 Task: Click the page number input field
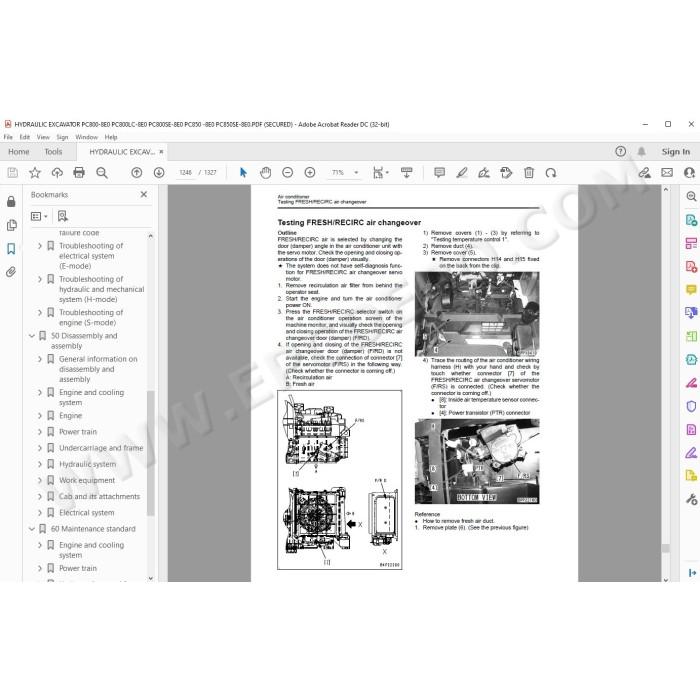click(x=185, y=172)
